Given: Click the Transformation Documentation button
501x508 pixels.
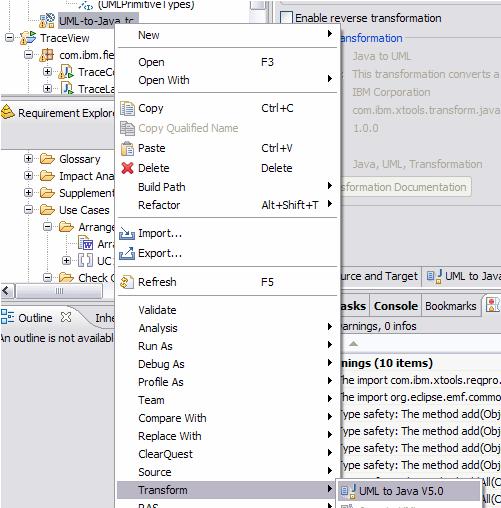Looking at the screenshot, I should pyautogui.click(x=405, y=187).
